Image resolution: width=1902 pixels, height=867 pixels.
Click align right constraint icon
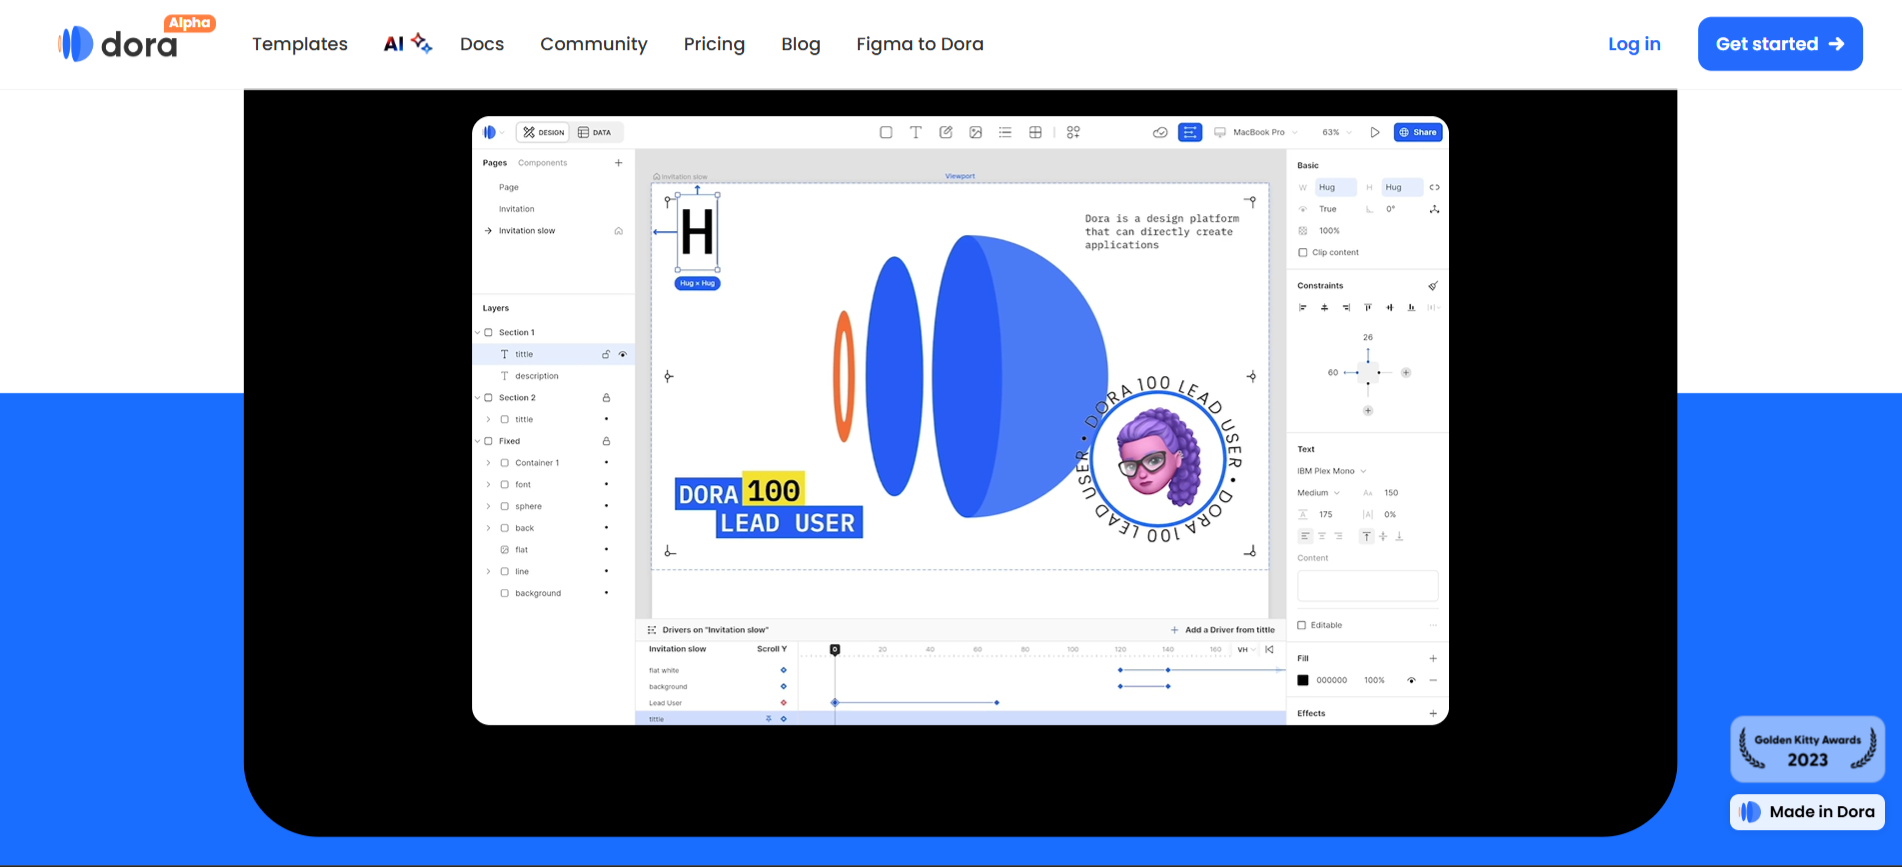click(x=1346, y=308)
